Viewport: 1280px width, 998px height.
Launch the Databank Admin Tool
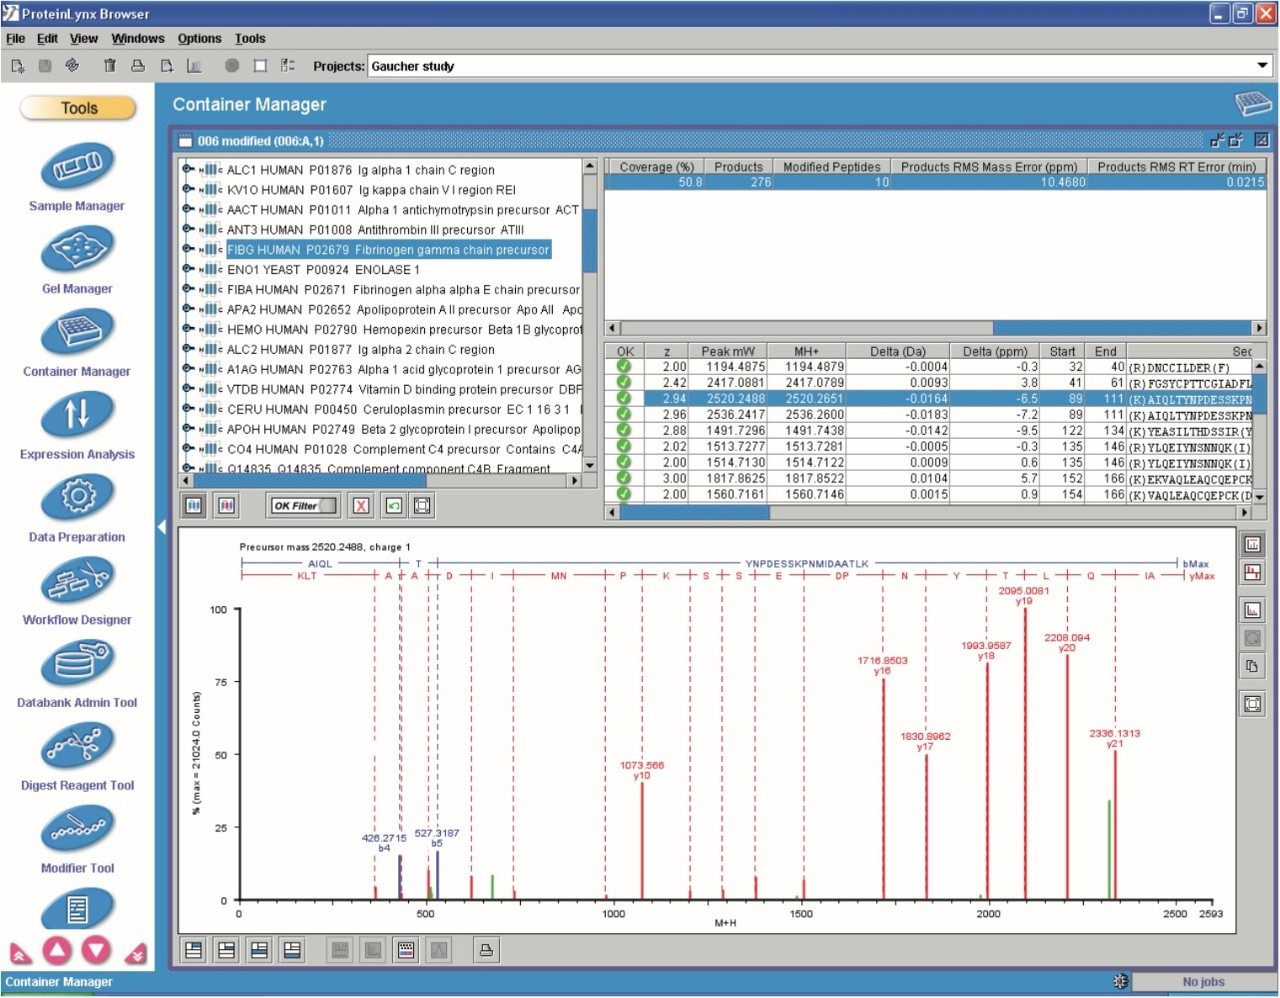(x=77, y=664)
